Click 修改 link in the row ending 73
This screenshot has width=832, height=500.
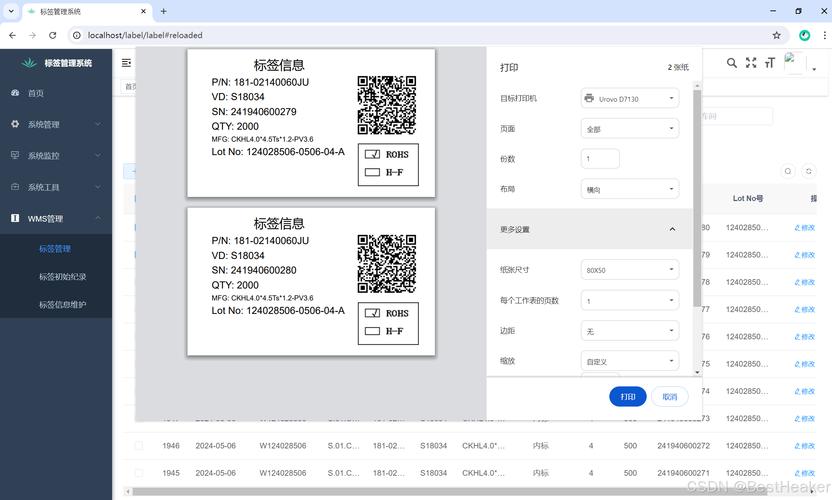coord(804,419)
